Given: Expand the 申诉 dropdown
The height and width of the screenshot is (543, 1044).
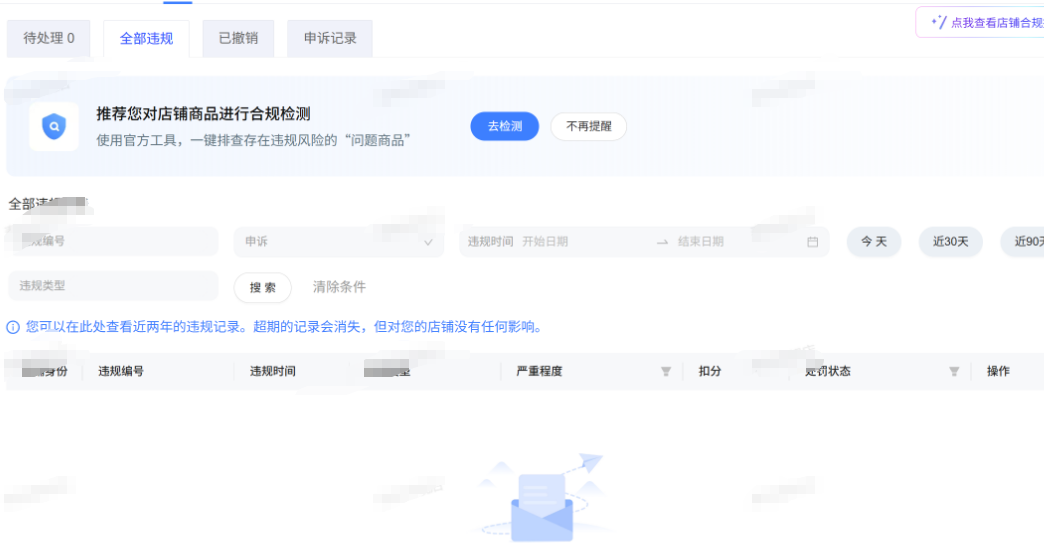Looking at the screenshot, I should click(338, 242).
